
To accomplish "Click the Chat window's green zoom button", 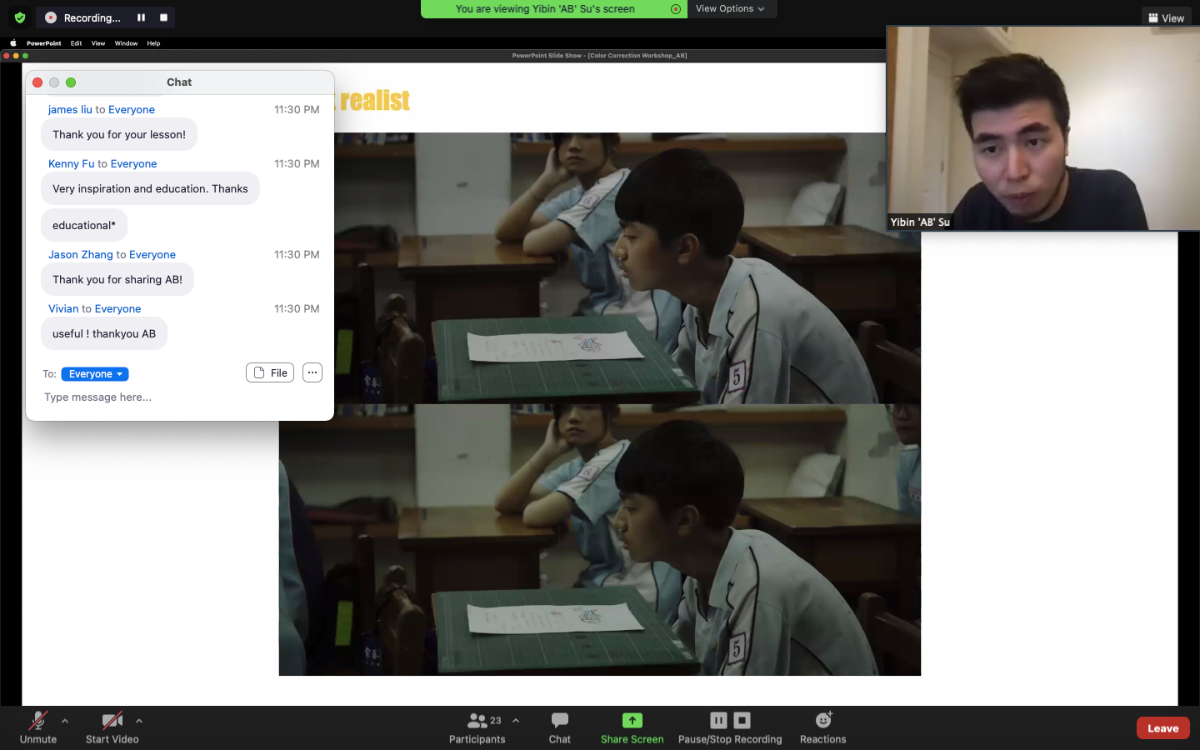I will point(71,82).
